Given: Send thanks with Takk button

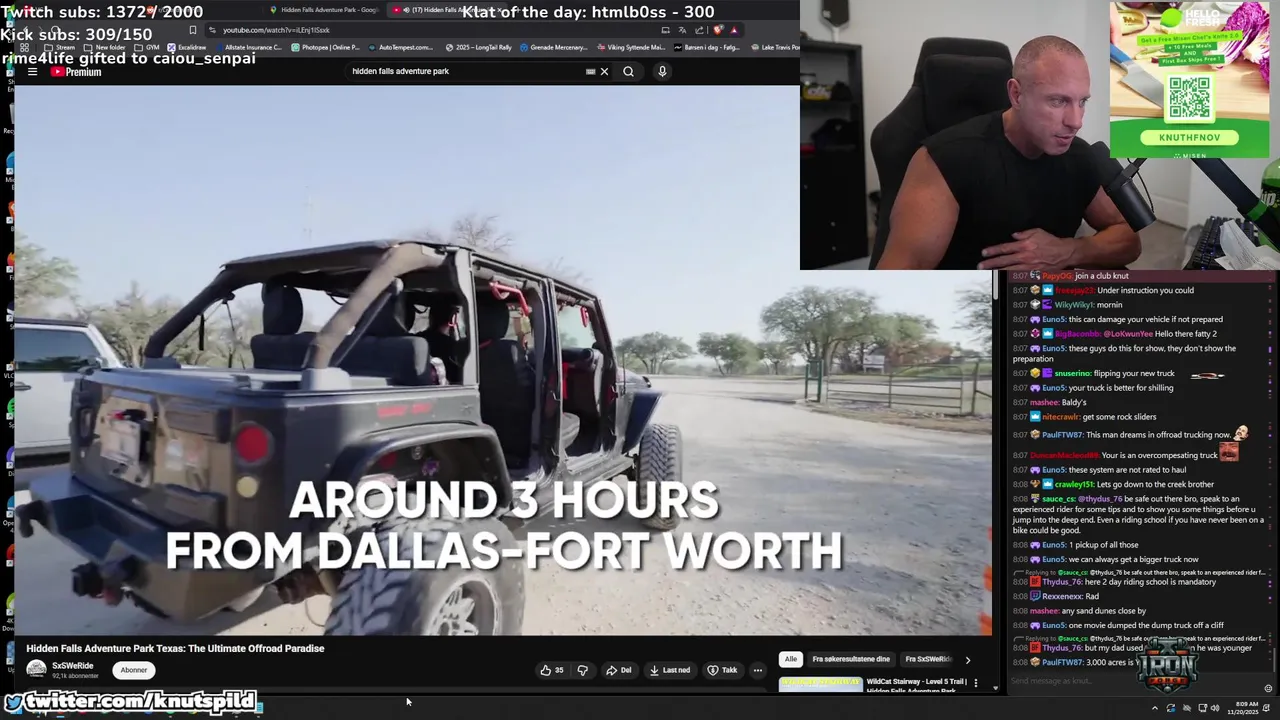Looking at the screenshot, I should click(722, 670).
